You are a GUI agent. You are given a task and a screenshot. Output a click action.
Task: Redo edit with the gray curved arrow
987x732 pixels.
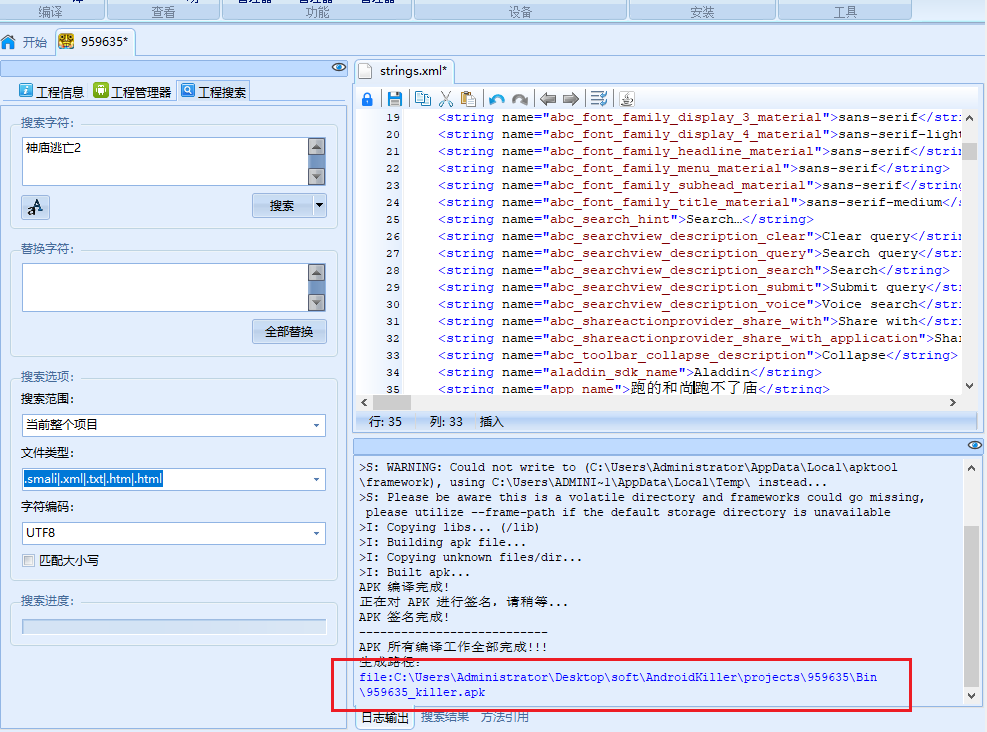tap(520, 99)
